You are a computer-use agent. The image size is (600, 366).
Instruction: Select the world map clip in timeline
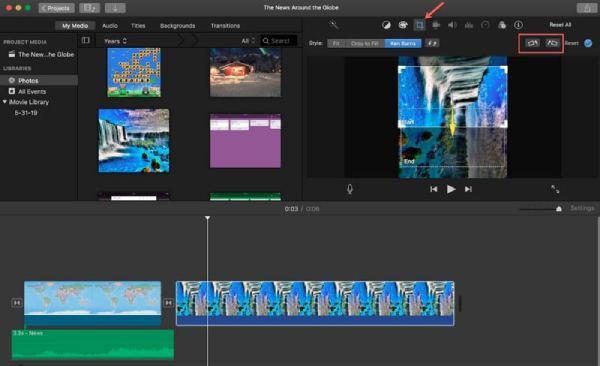tap(93, 303)
